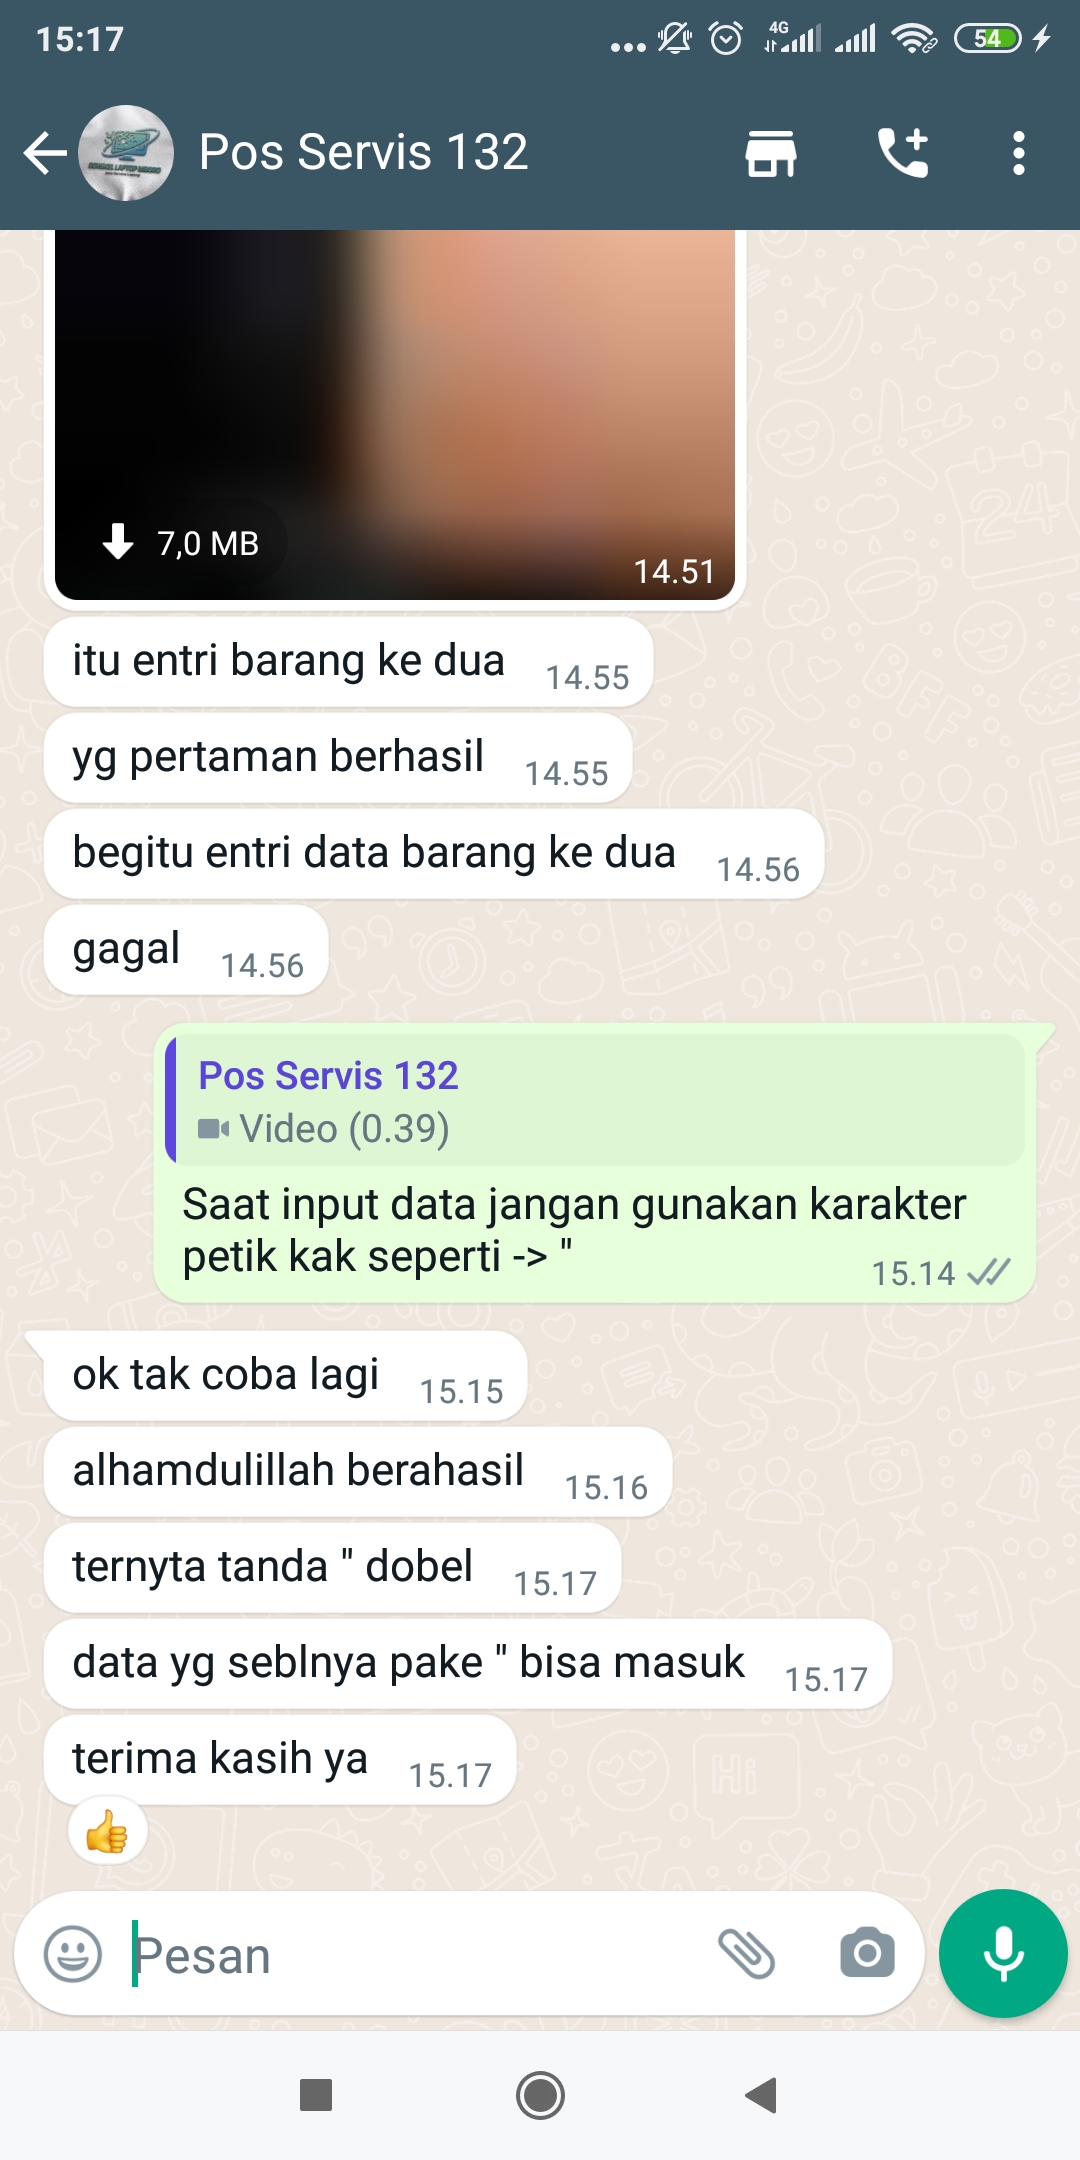Open Pos Servis 132 profile picture
1080x2160 pixels.
tap(126, 153)
